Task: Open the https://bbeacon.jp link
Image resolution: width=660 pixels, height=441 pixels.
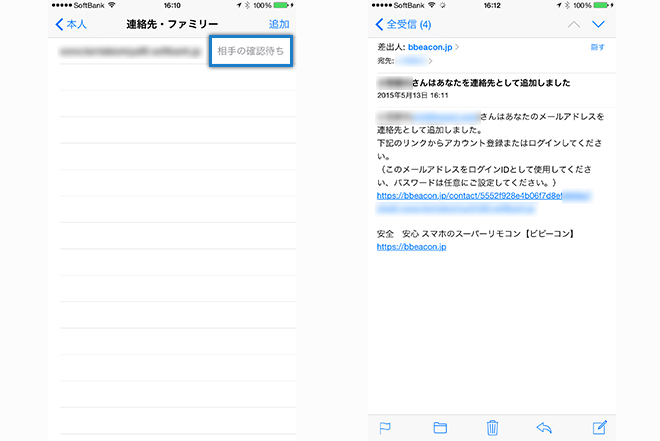Action: pos(411,247)
